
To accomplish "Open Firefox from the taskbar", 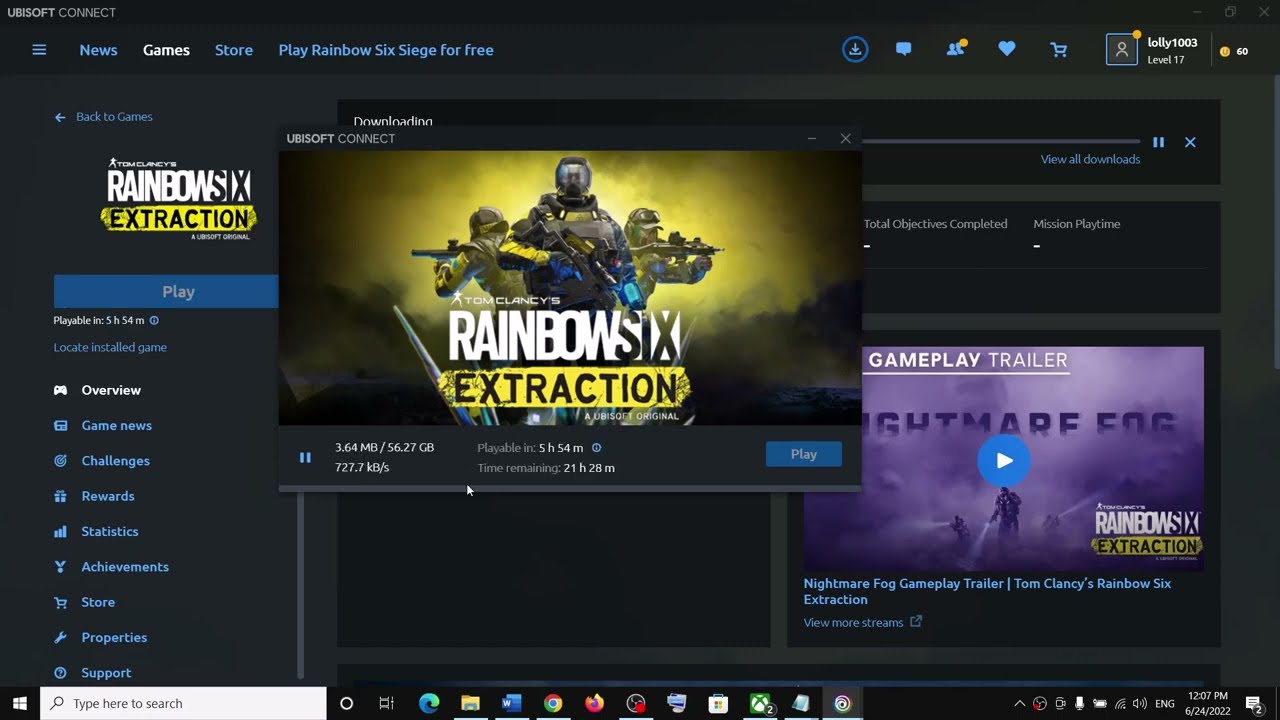I will point(594,703).
